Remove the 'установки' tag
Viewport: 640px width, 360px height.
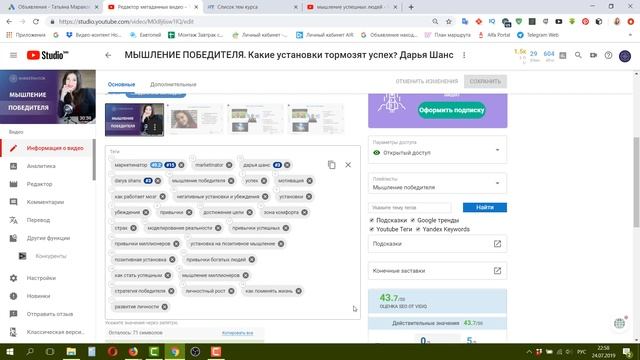pos(309,197)
